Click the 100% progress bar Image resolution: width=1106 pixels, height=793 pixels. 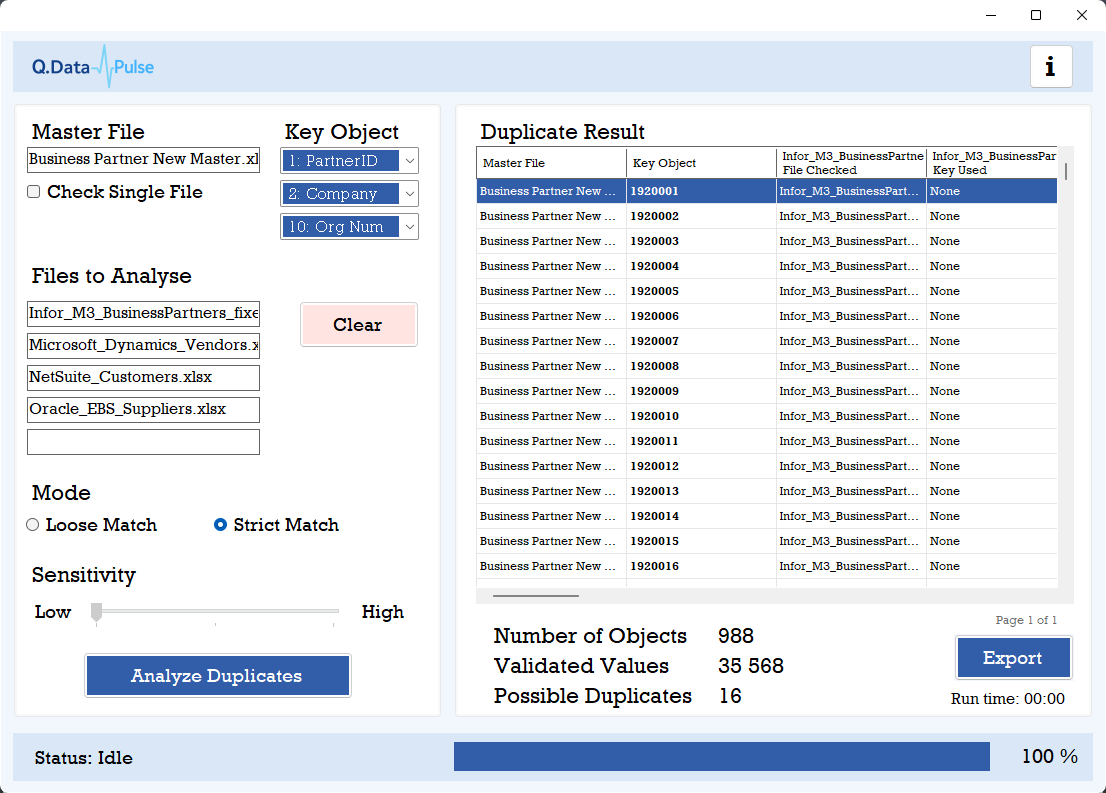click(x=722, y=756)
